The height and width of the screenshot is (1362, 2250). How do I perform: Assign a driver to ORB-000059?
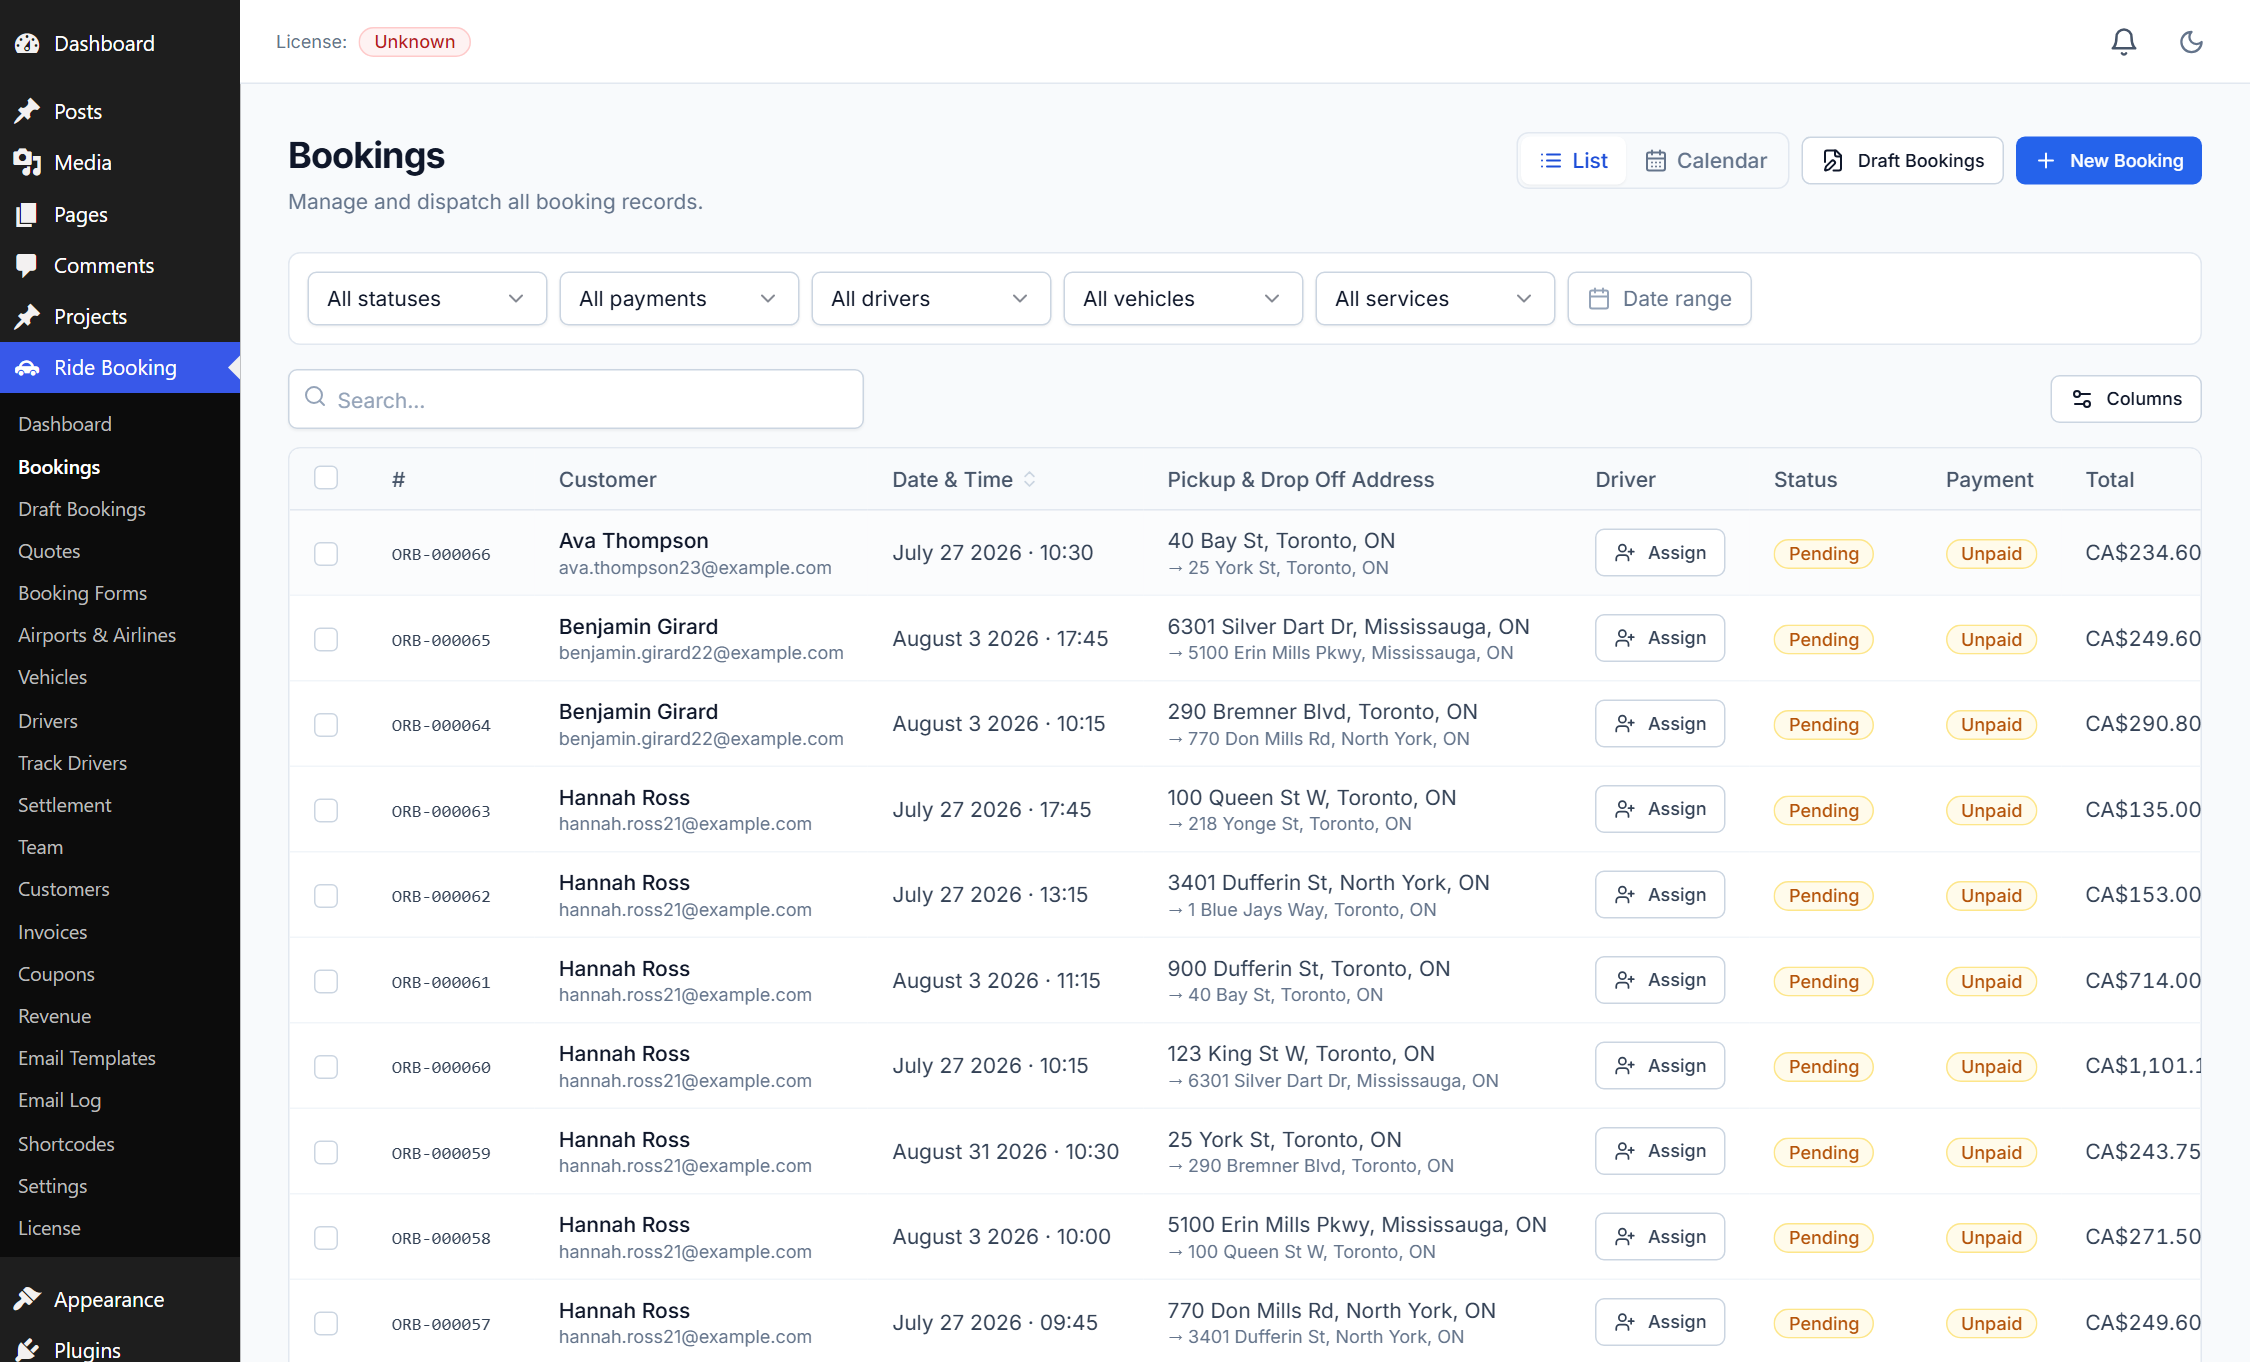tap(1659, 1151)
